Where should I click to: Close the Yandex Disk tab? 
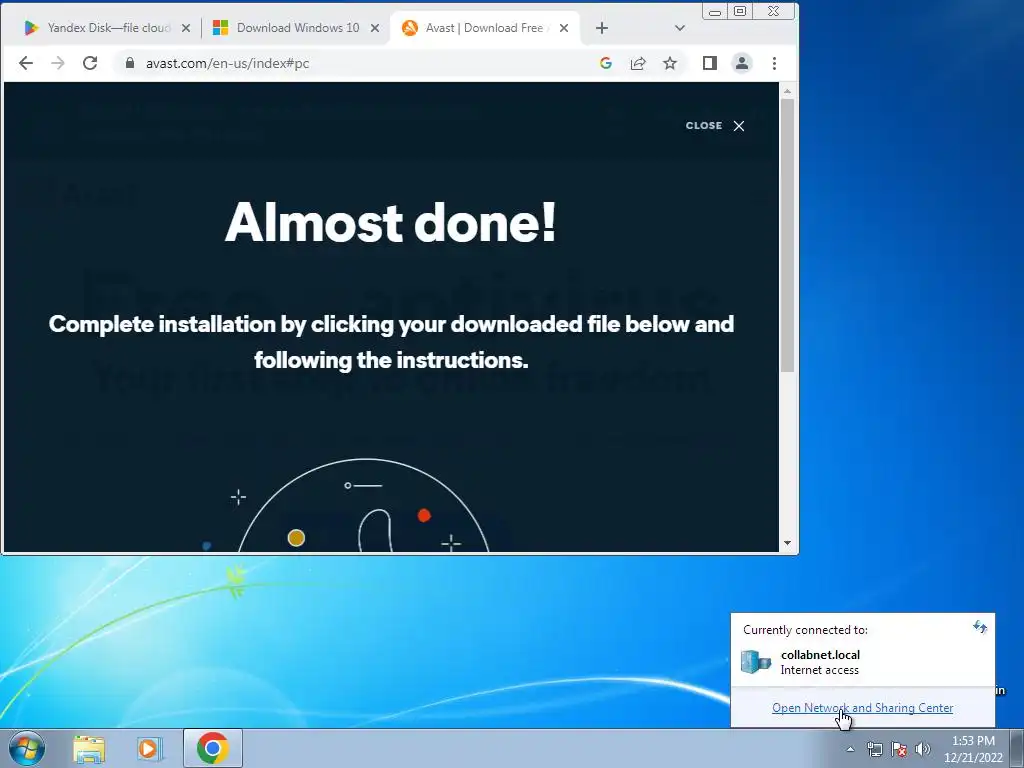pyautogui.click(x=186, y=28)
